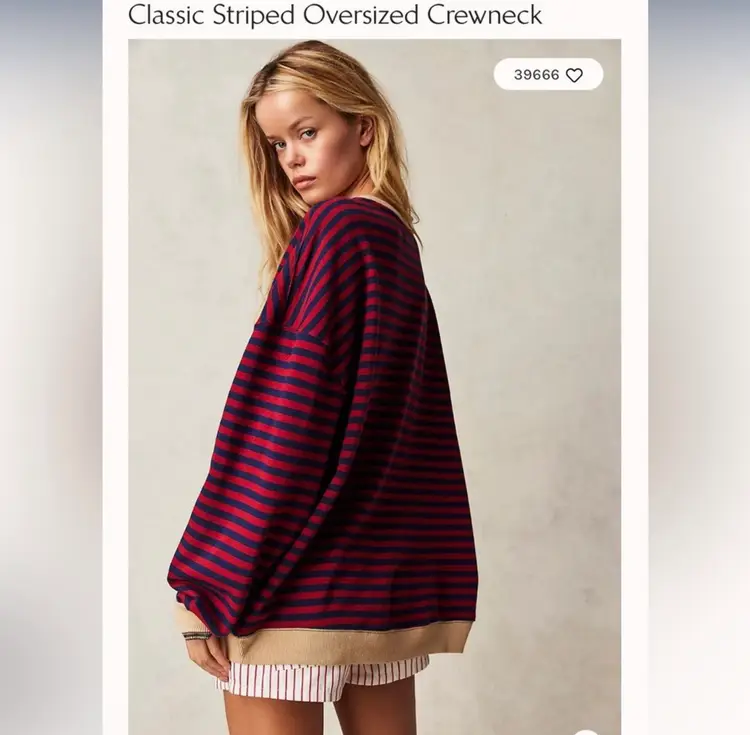Viewport: 750px width, 735px height.
Task: Click the white favorites pill badge
Action: tap(548, 74)
